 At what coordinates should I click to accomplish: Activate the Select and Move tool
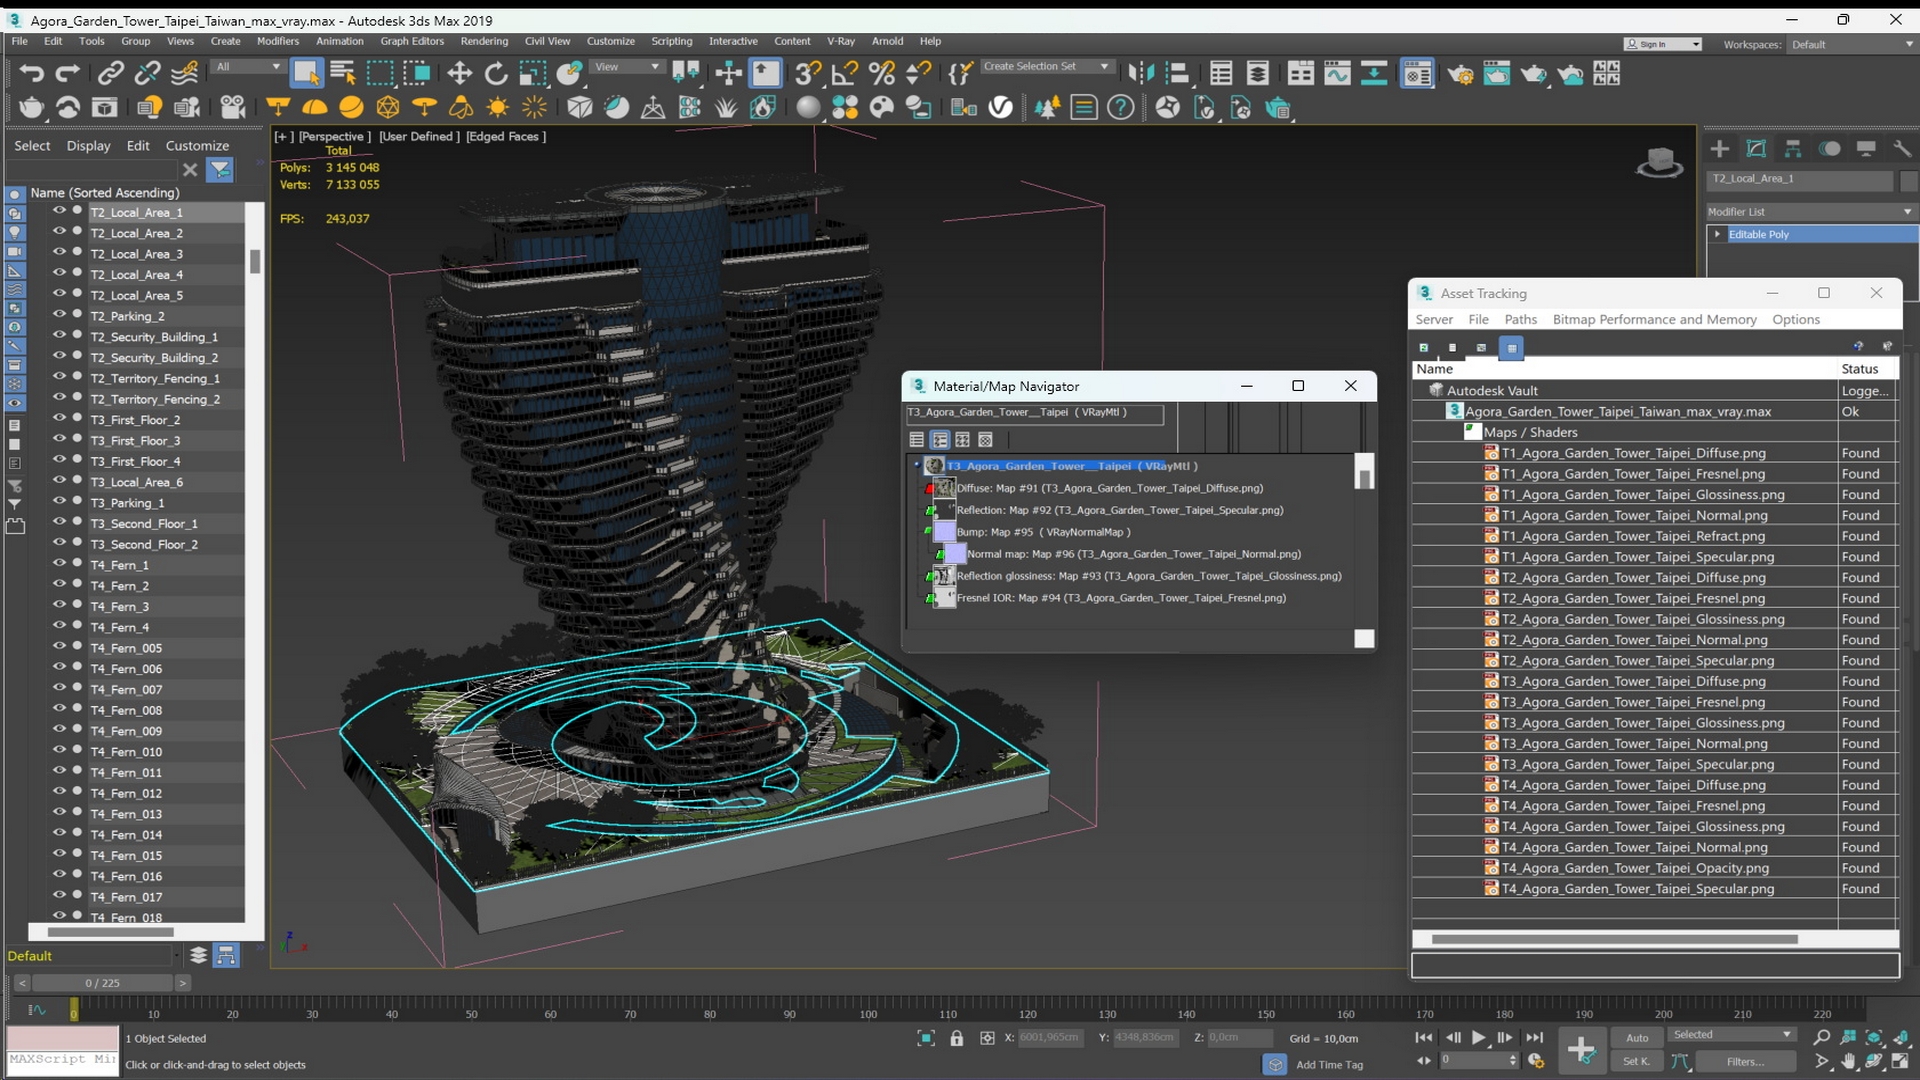[x=459, y=73]
